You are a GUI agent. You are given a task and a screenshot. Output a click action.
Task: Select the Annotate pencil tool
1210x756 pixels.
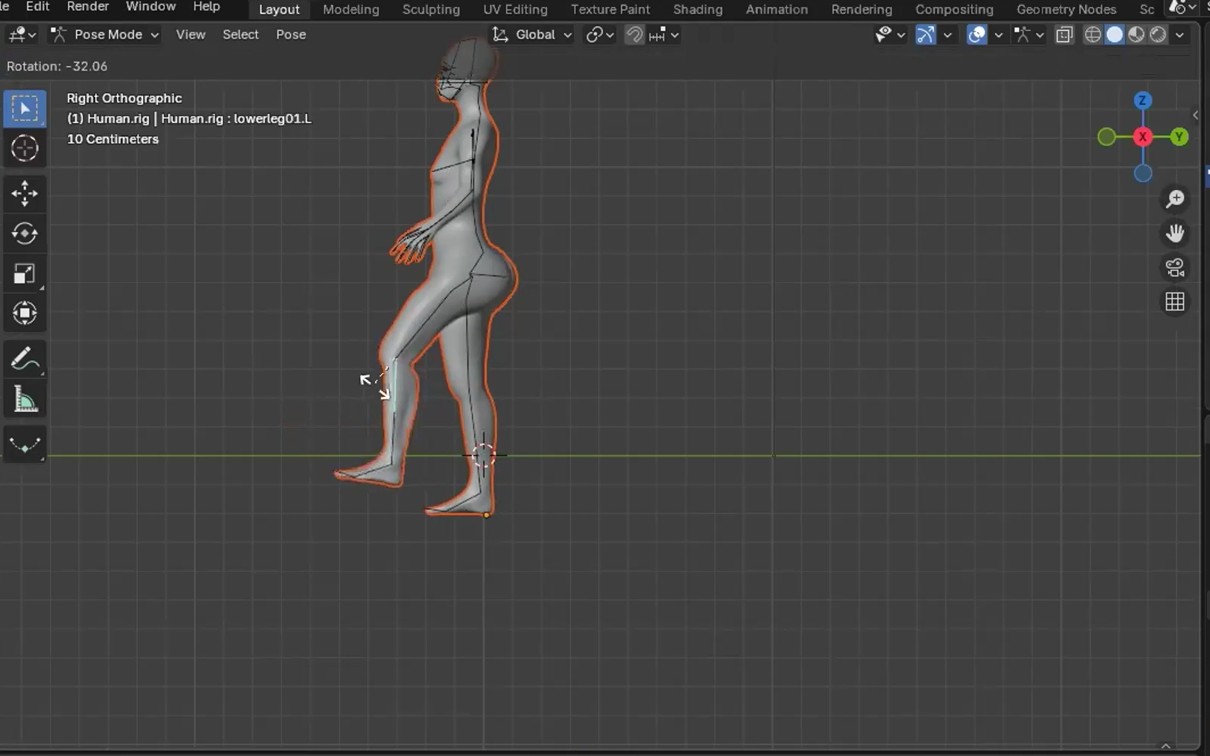(25, 359)
